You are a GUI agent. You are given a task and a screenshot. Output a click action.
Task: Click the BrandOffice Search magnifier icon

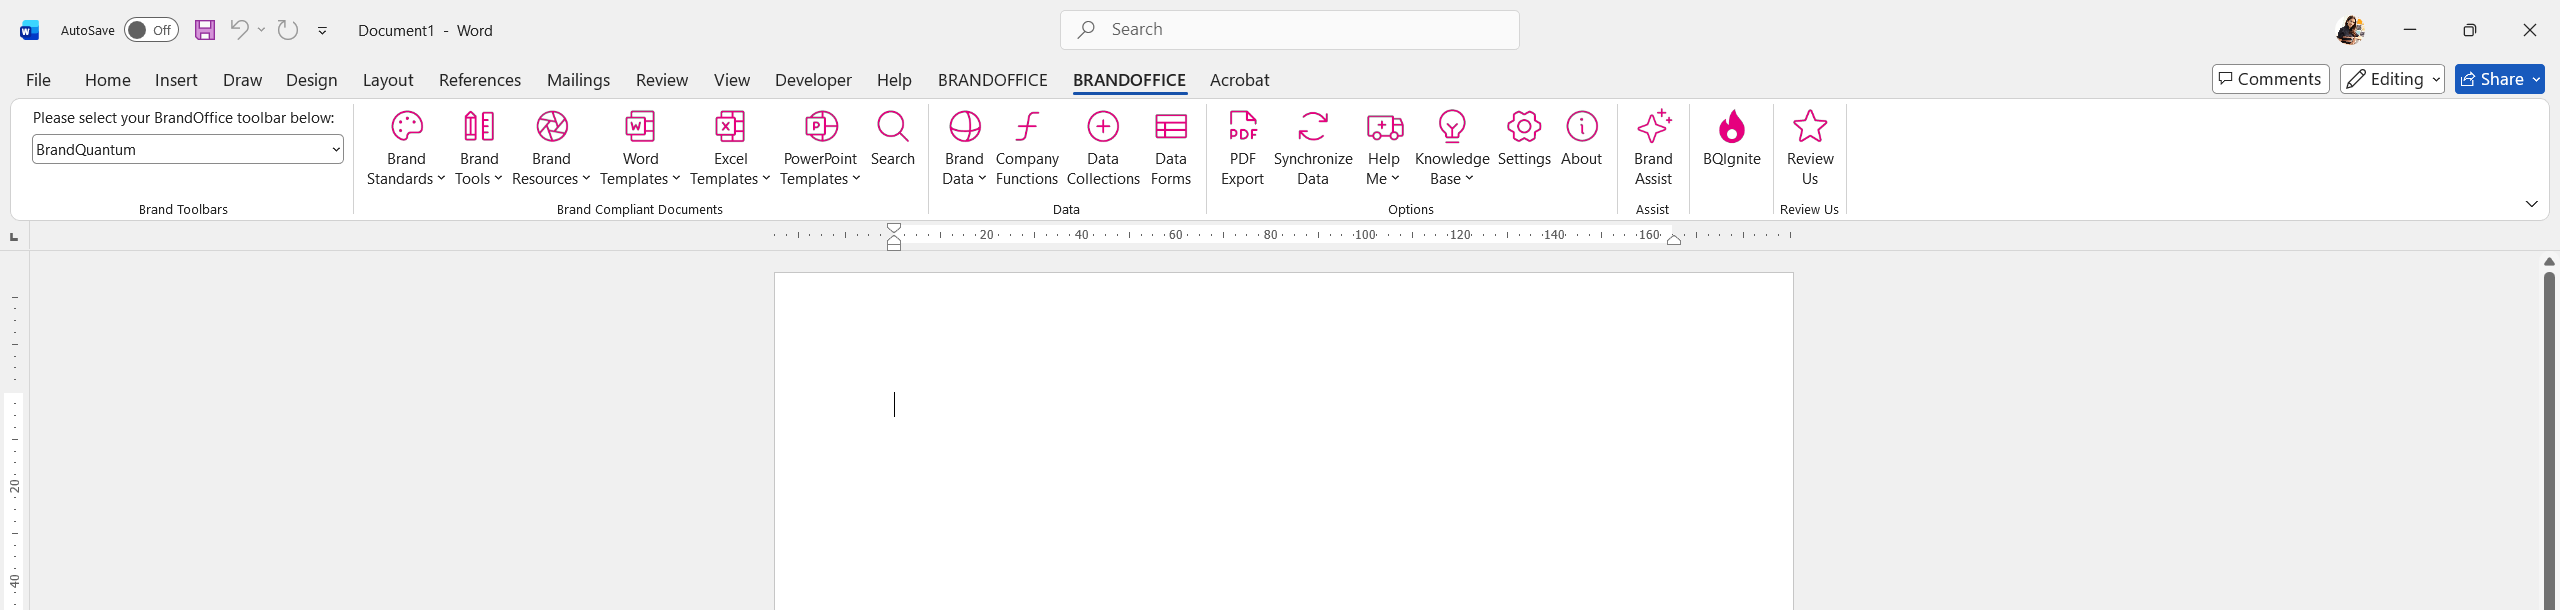[892, 127]
